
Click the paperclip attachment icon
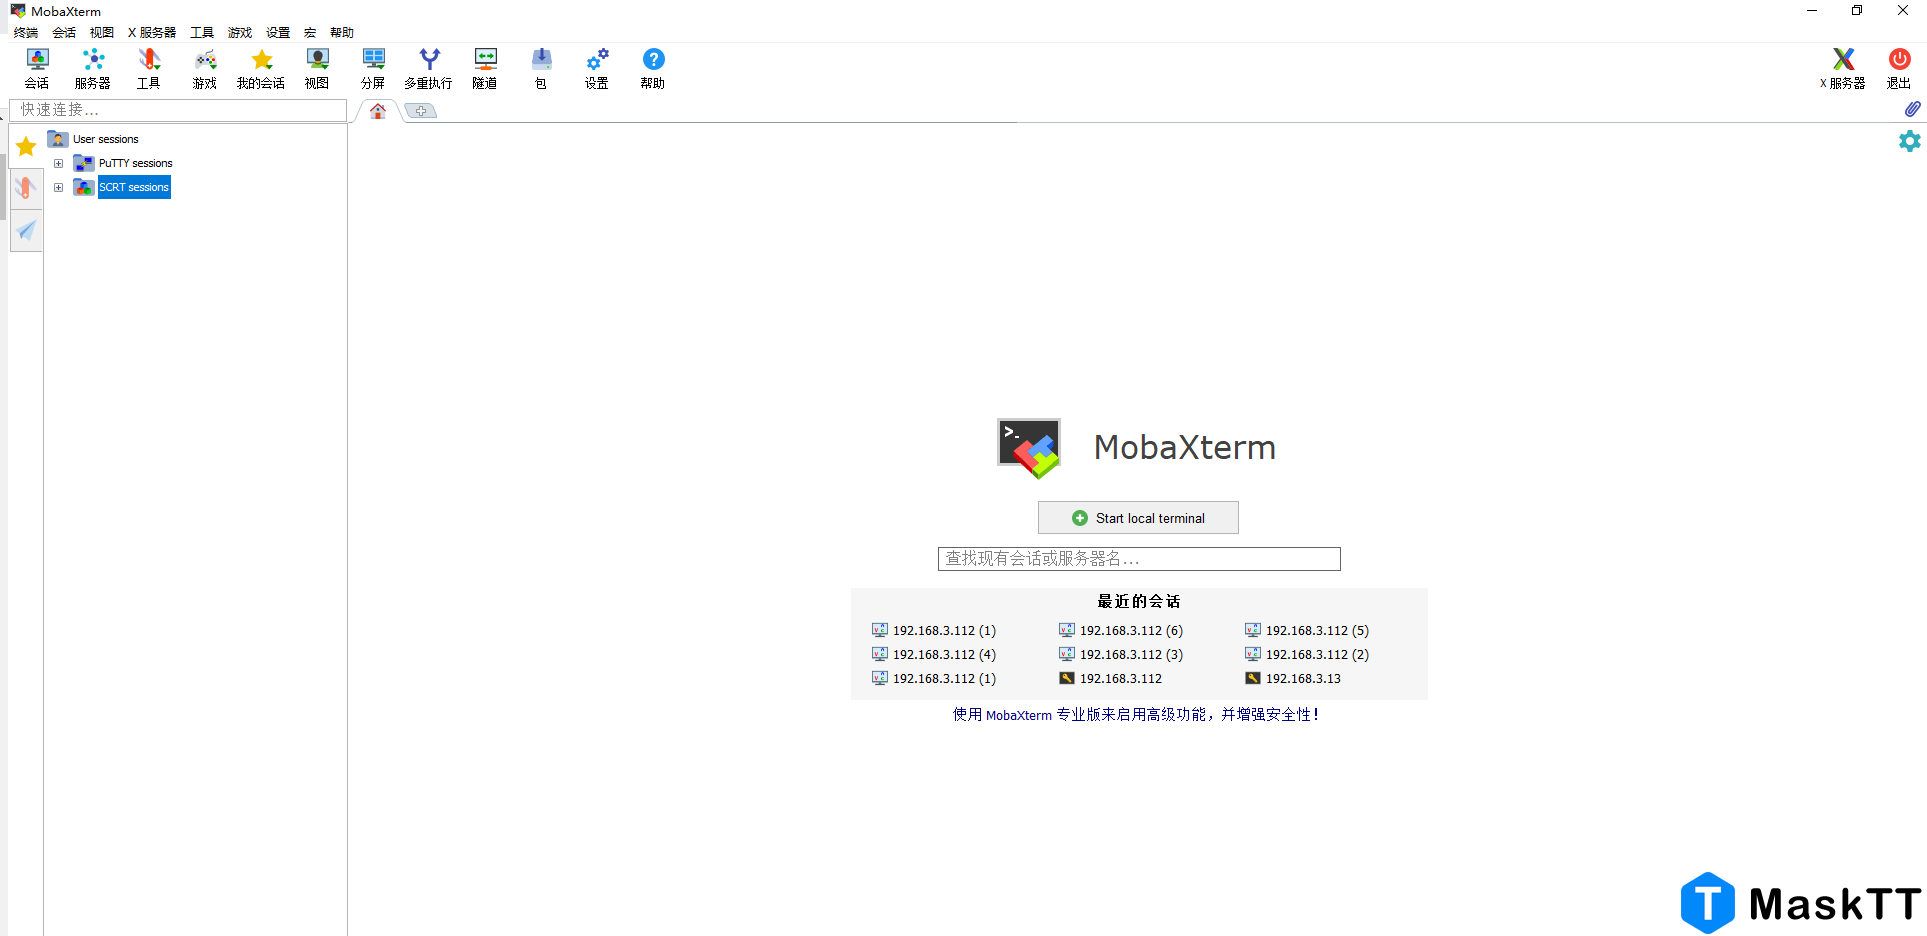tap(1912, 109)
